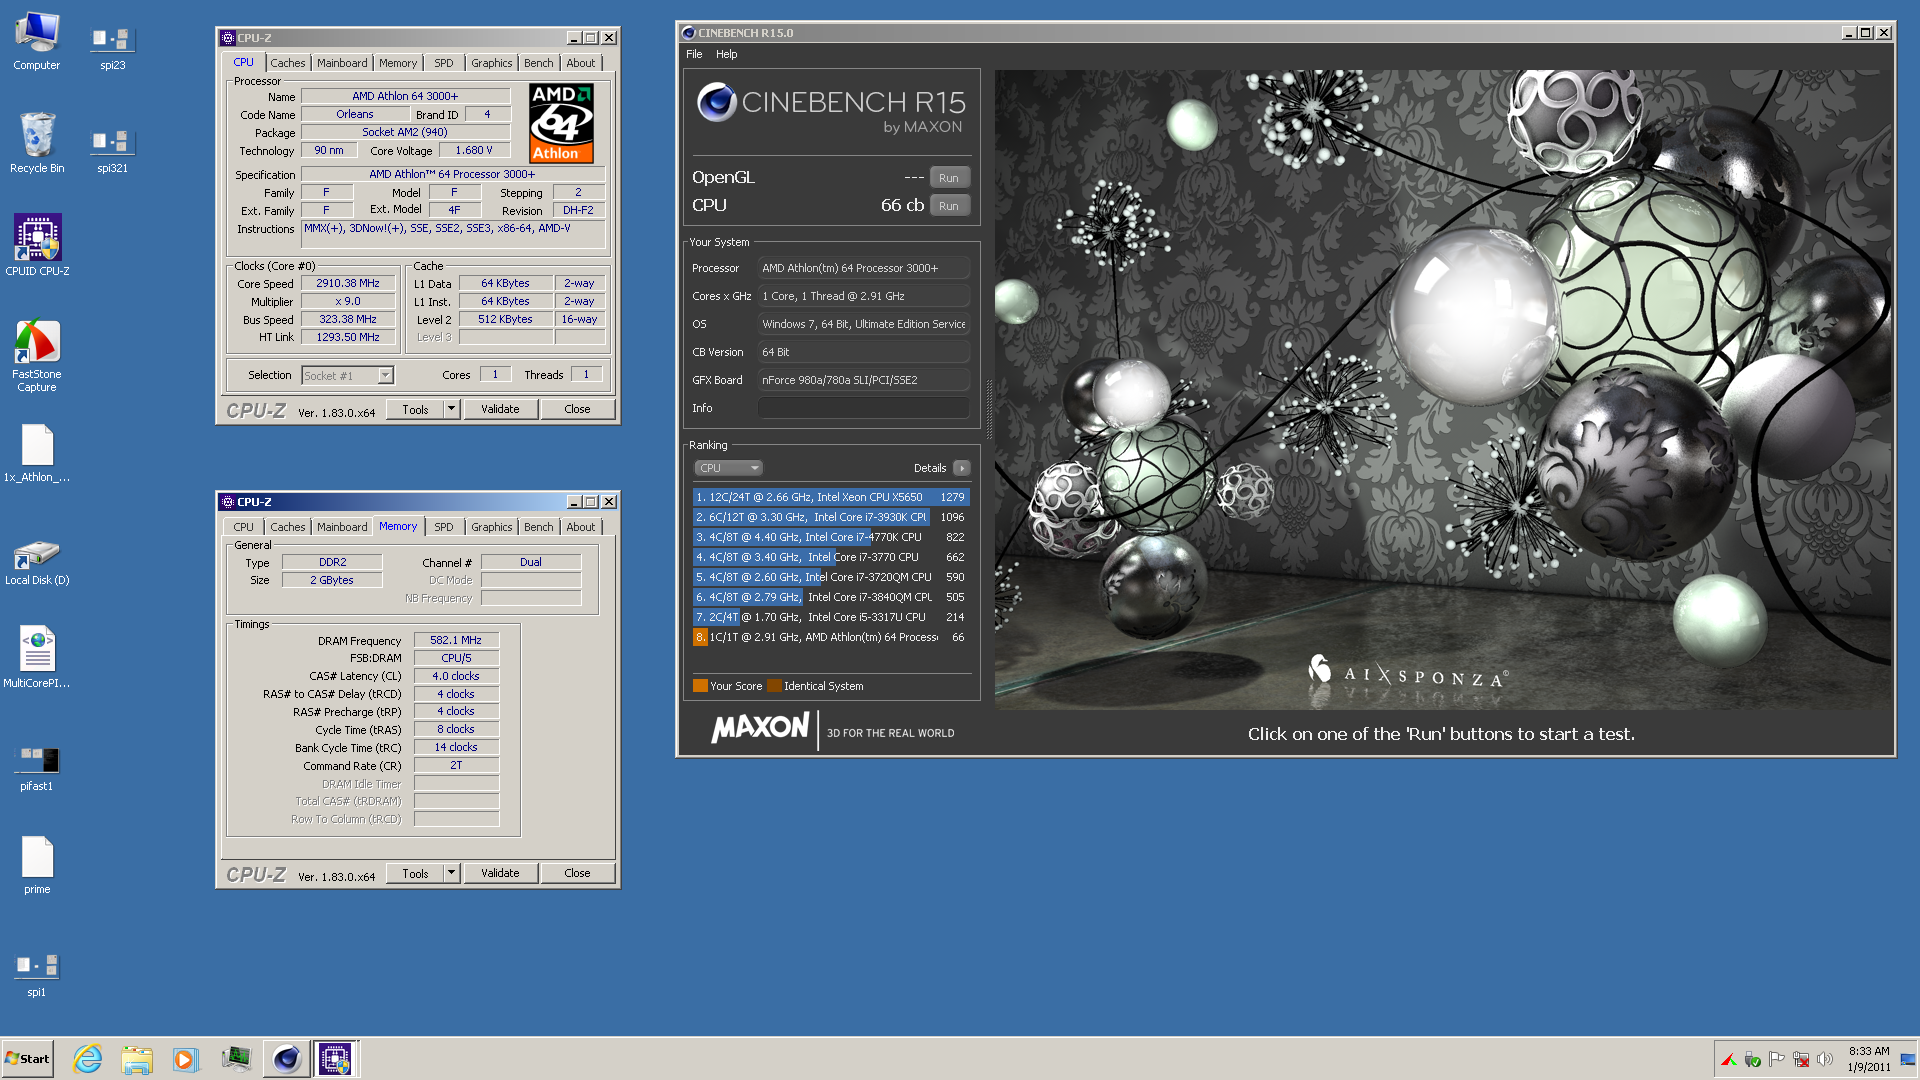Select ranking row Intel Core i5-3317U
The height and width of the screenshot is (1080, 1920).
[x=830, y=617]
